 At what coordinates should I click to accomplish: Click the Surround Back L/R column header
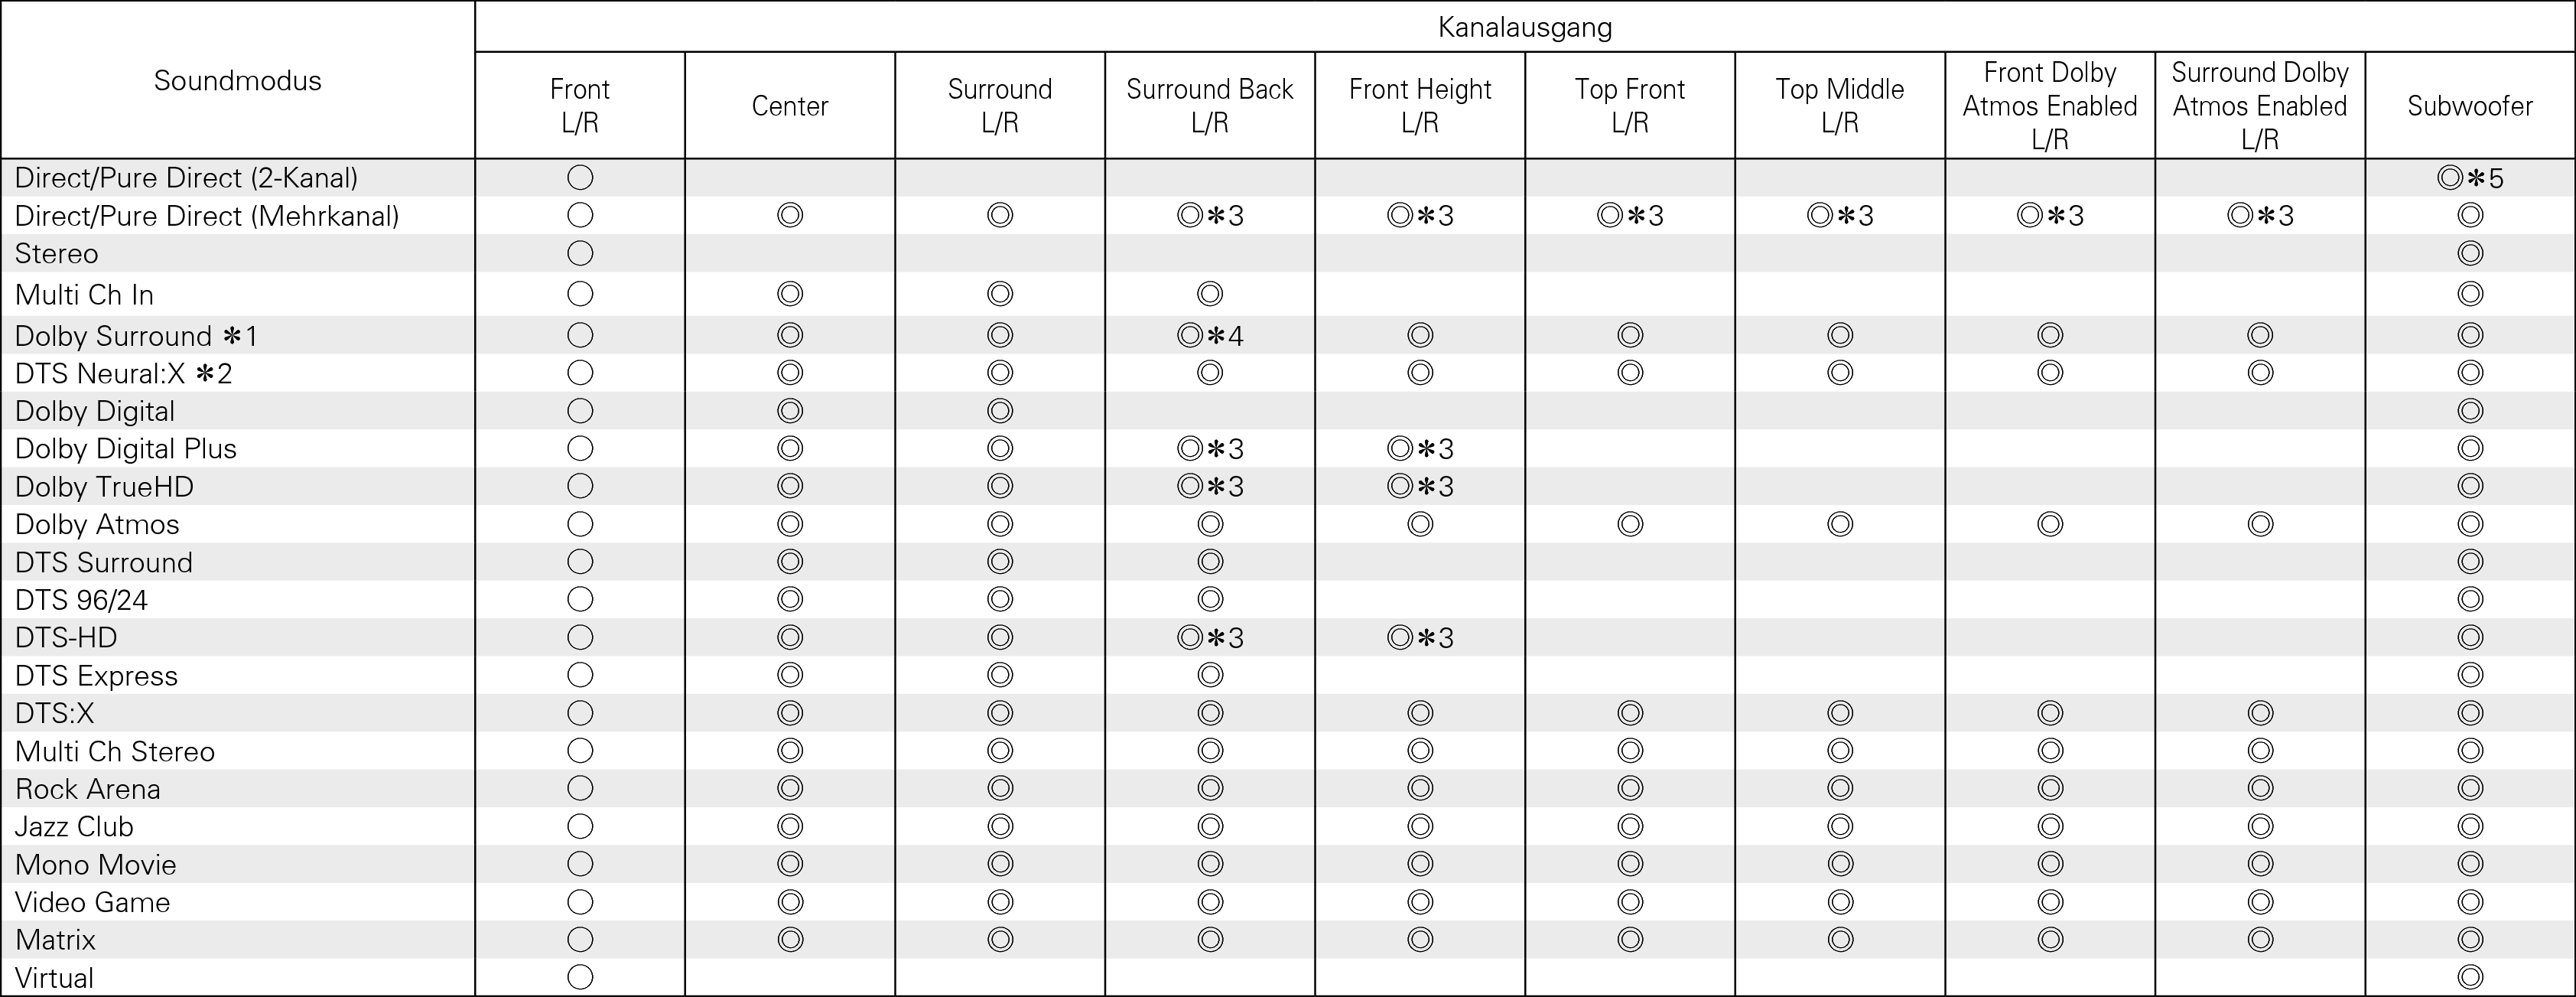(x=1210, y=105)
